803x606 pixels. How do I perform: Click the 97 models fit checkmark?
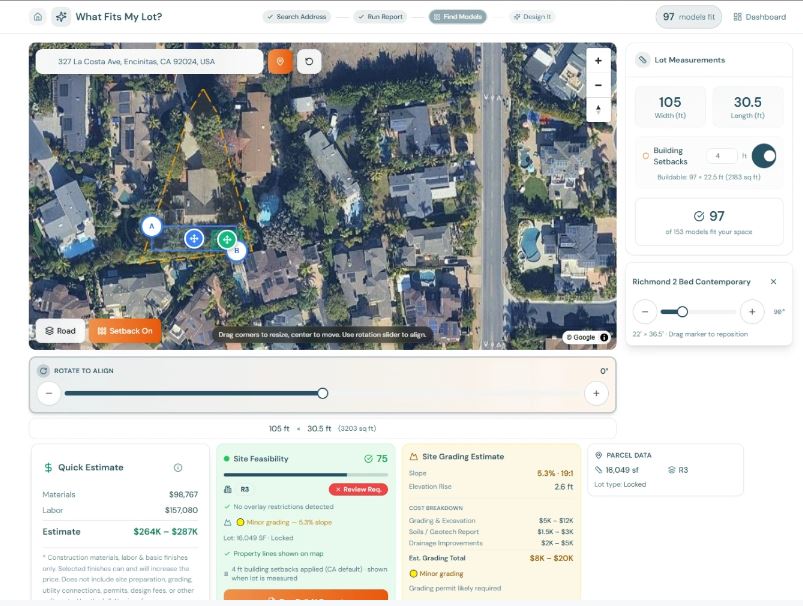click(x=699, y=216)
